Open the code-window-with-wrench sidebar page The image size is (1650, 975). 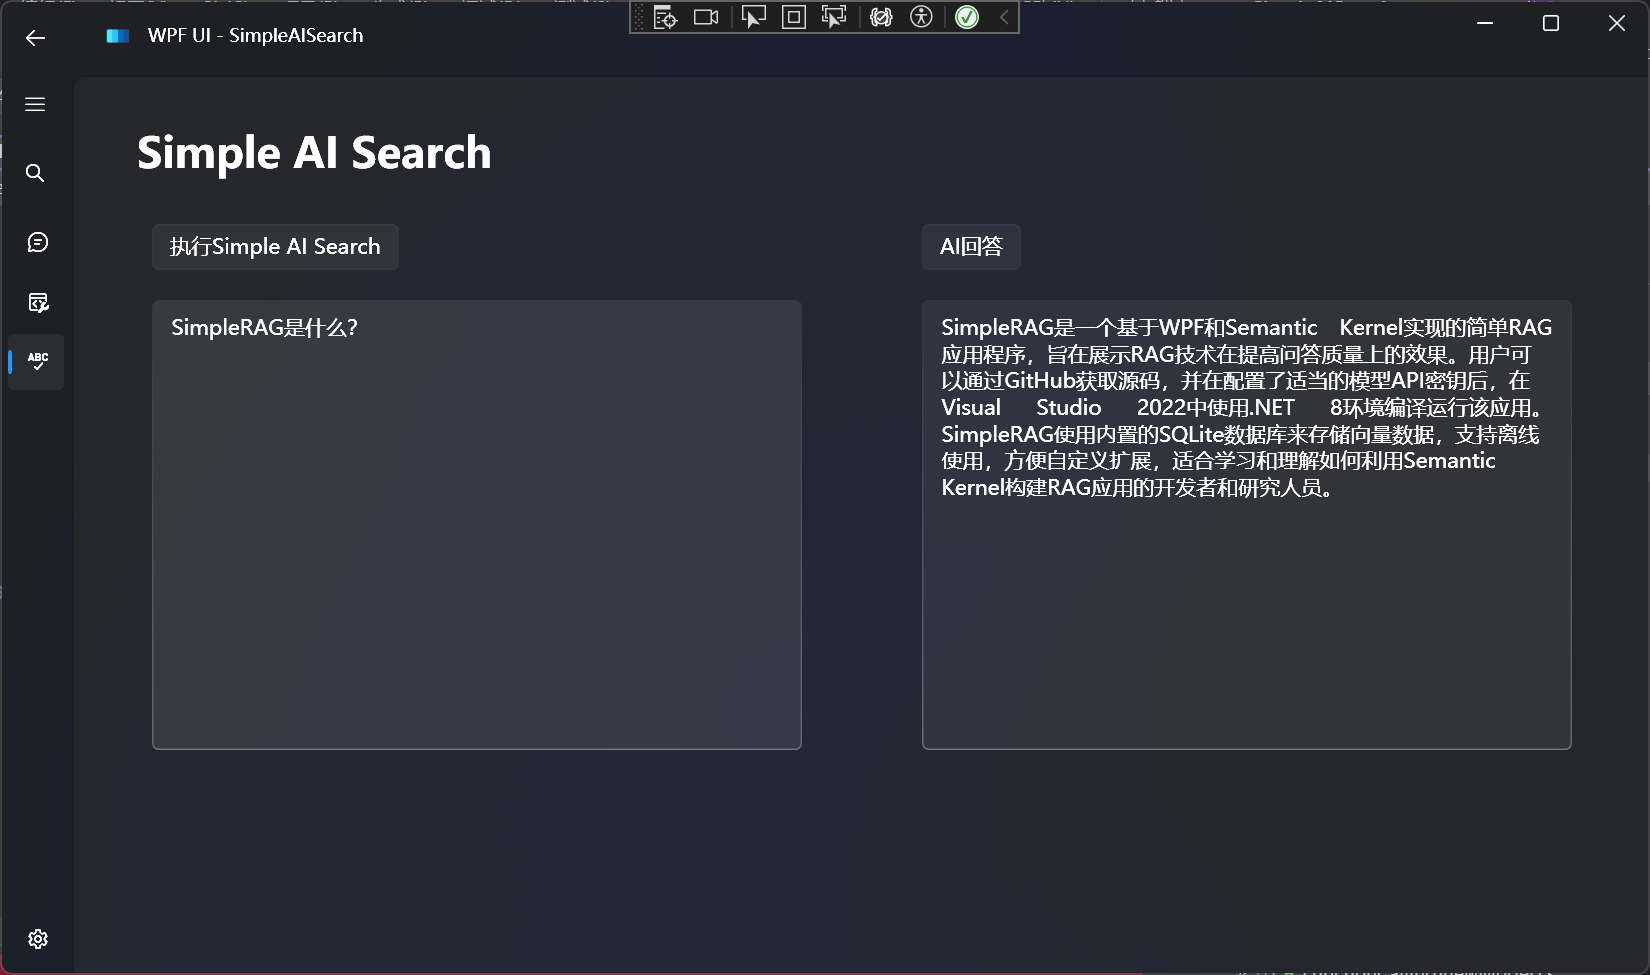click(38, 302)
